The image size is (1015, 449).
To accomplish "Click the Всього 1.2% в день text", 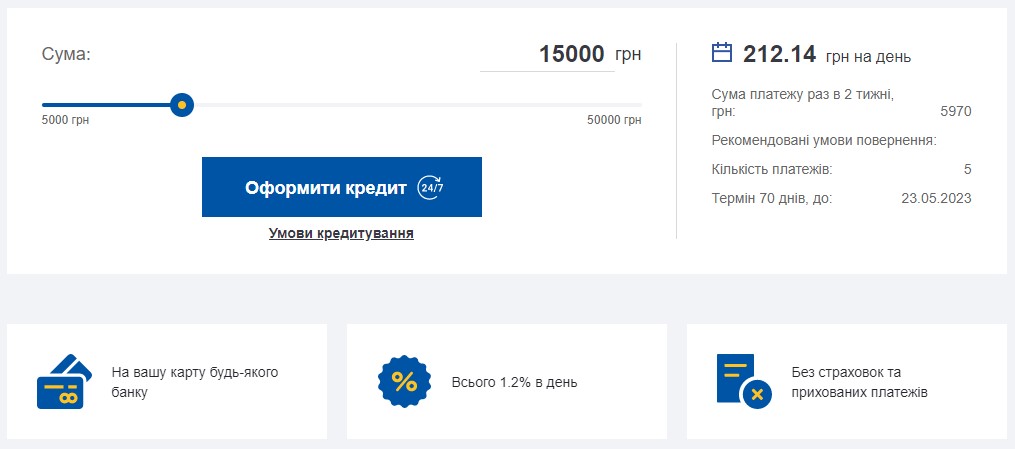I will 515,382.
